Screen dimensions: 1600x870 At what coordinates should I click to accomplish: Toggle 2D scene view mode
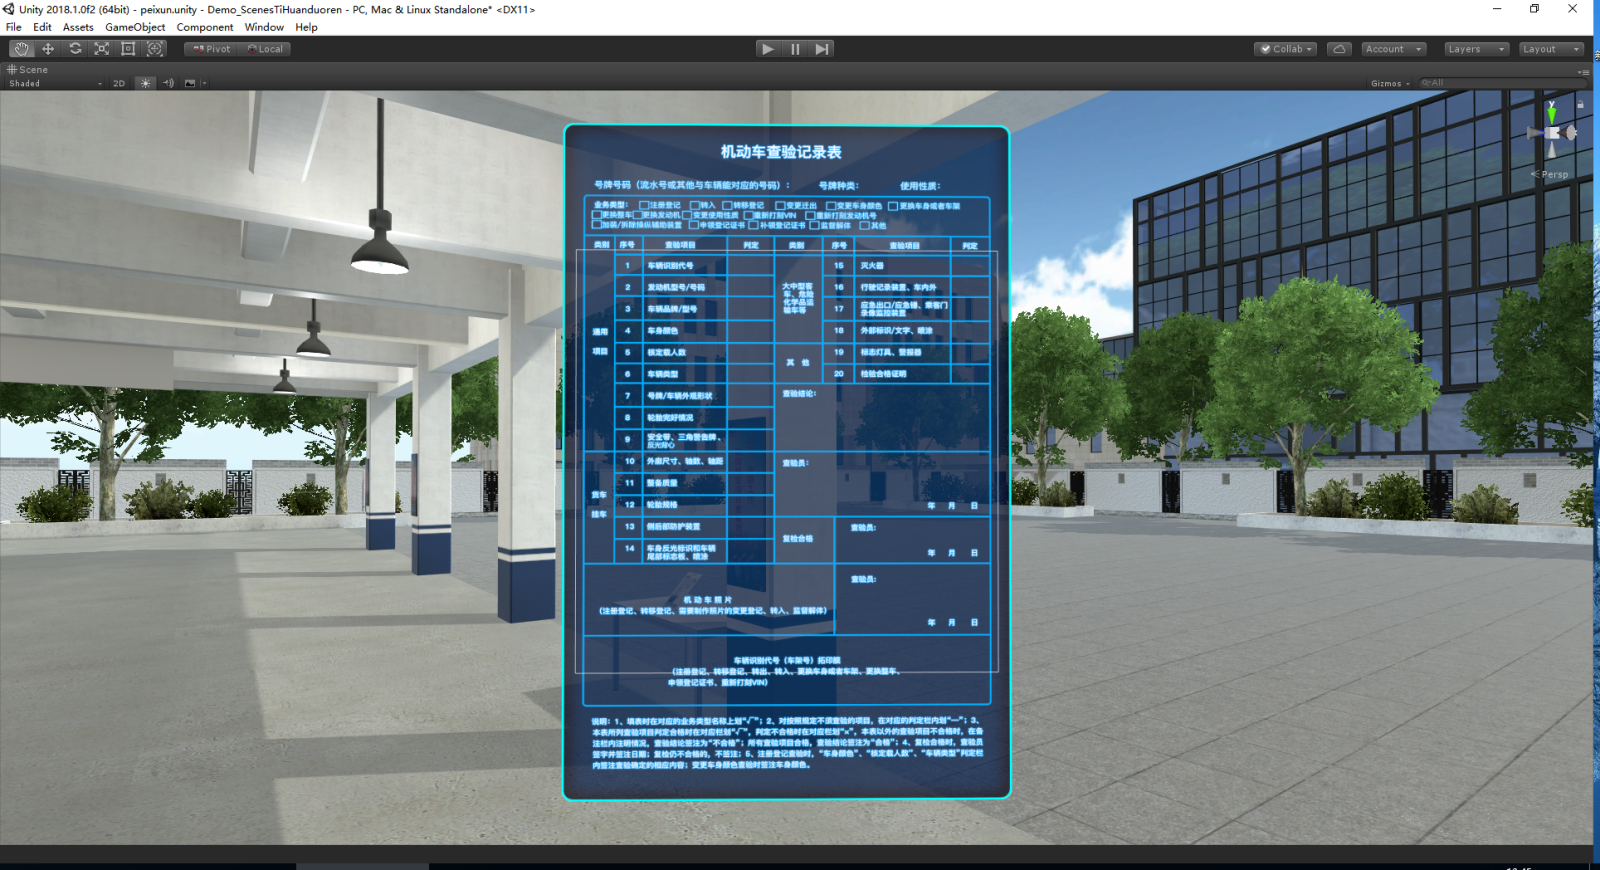click(x=119, y=84)
